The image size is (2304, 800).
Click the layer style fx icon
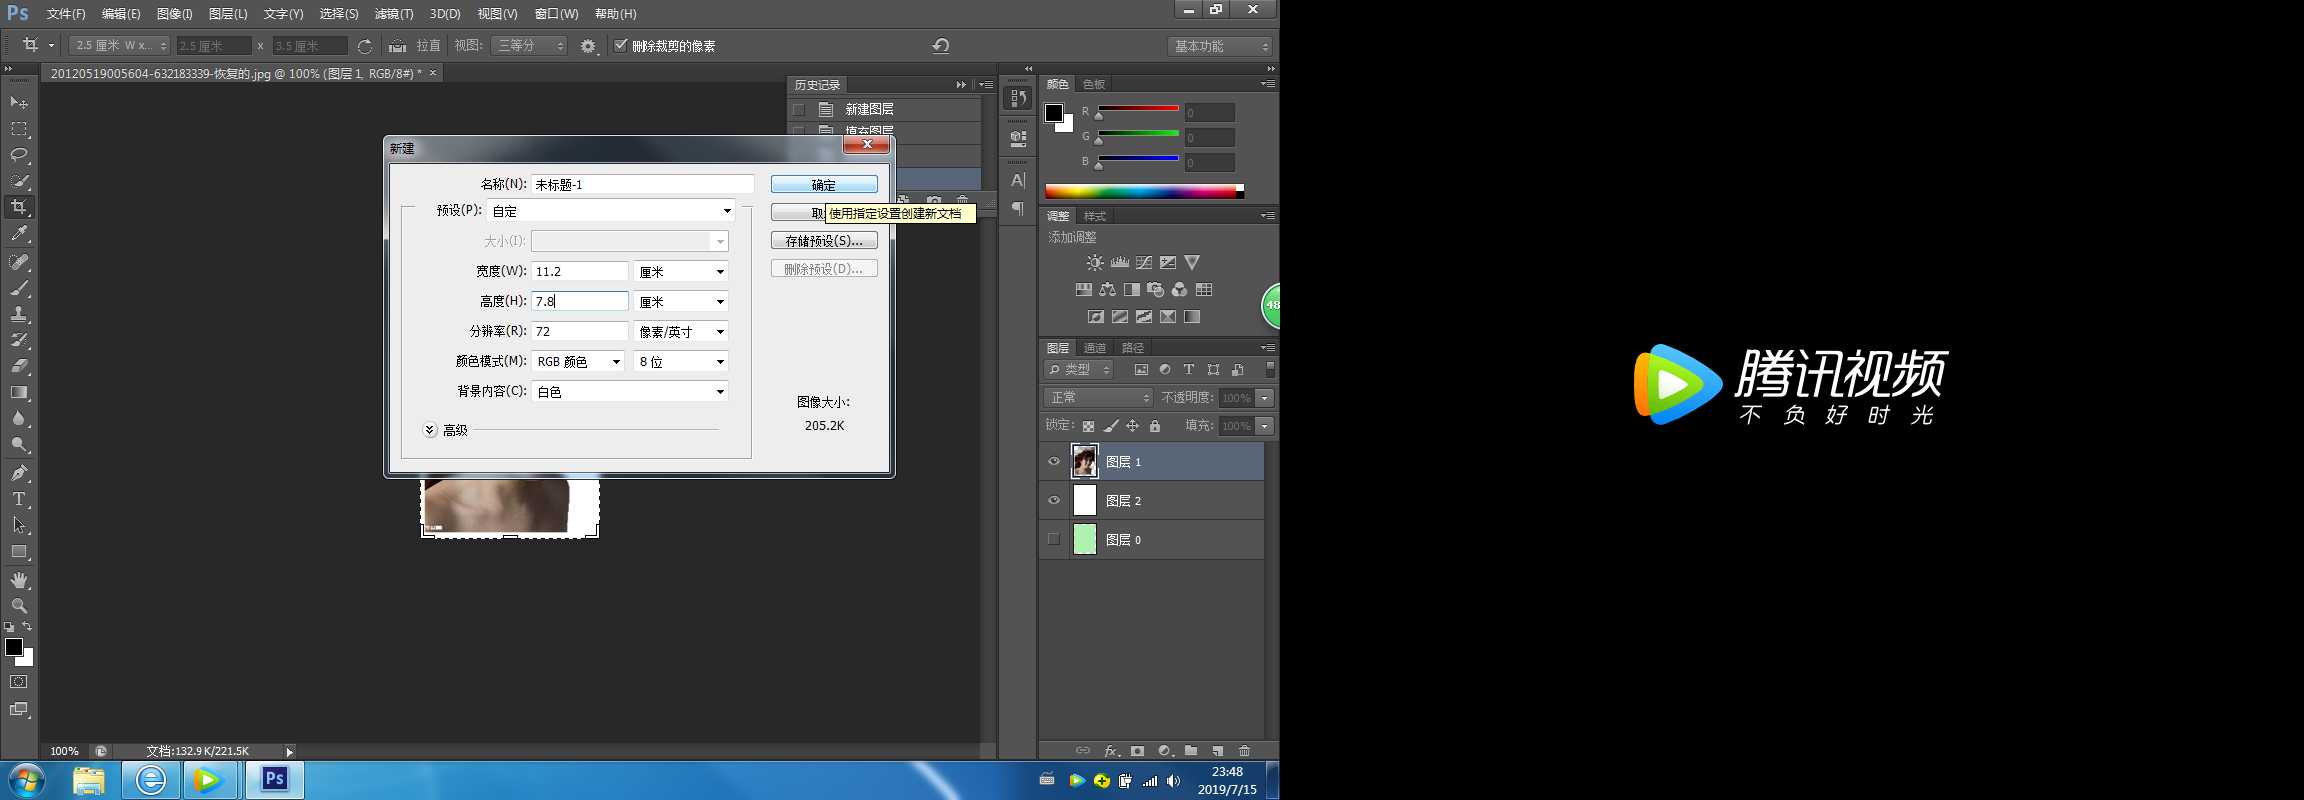[x=1110, y=751]
